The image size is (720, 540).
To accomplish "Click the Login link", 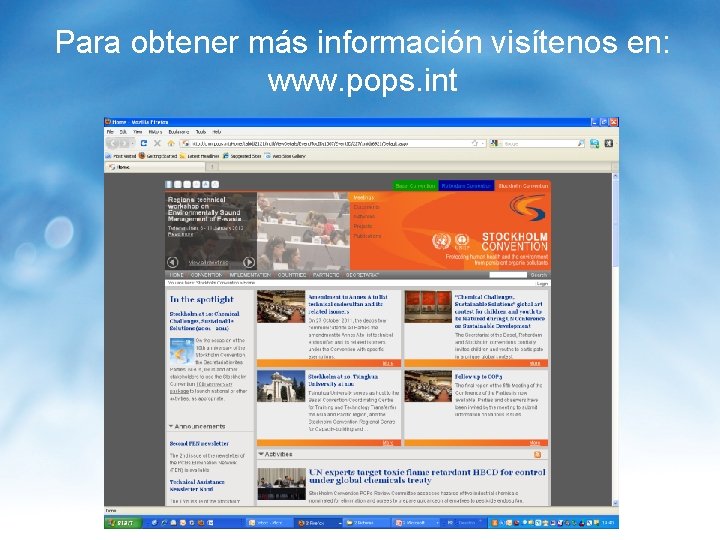I will 542,284.
